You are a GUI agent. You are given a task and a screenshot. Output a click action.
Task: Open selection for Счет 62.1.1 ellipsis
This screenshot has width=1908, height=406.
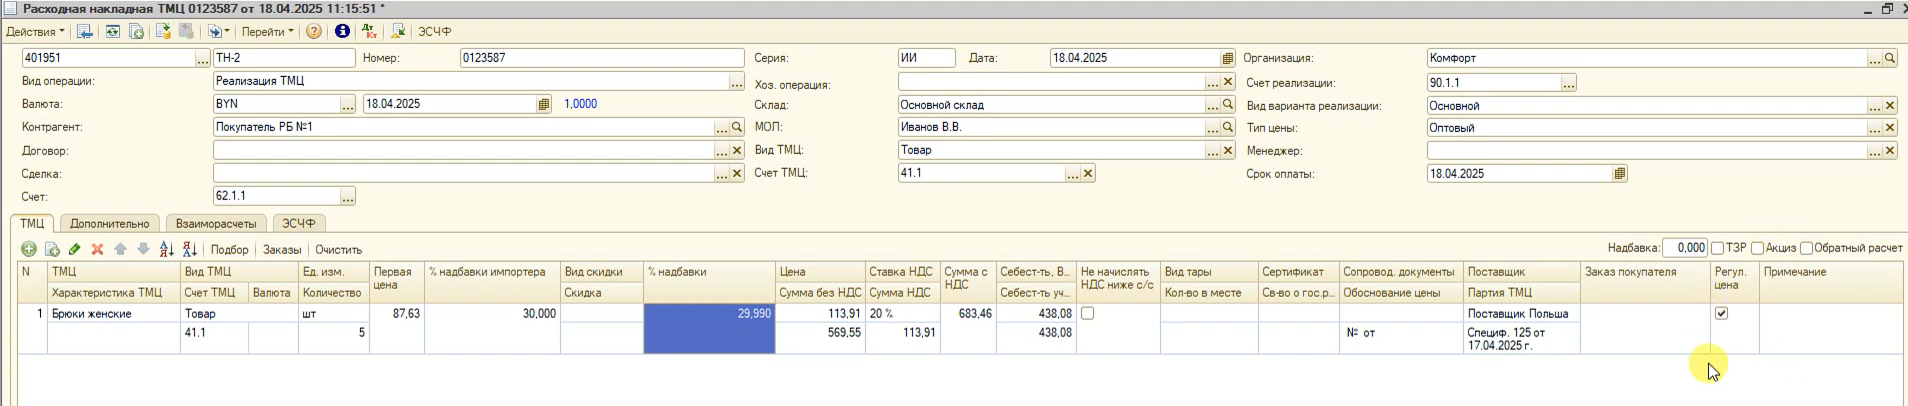347,196
